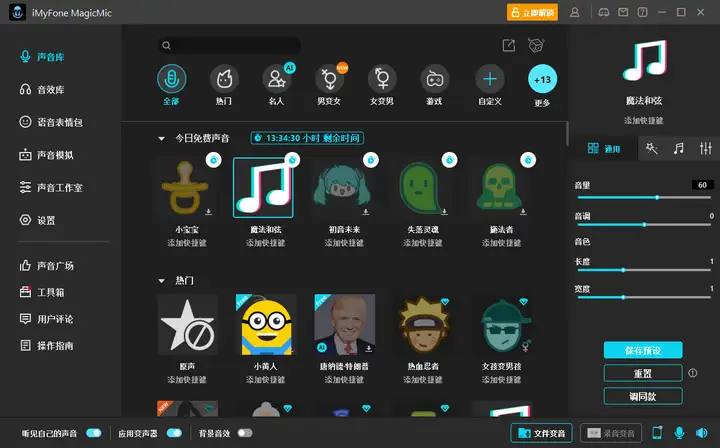Viewport: 720px width, 448px height.
Task: Select the 初音未来 voice
Action: point(344,187)
